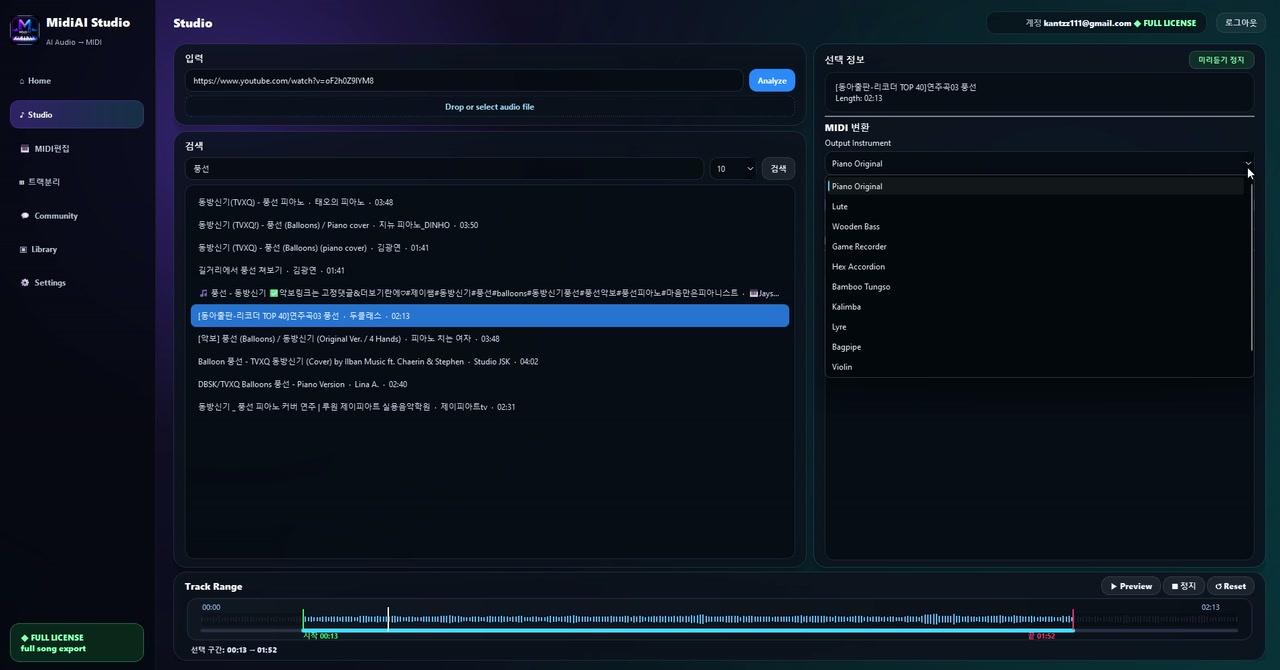Select Studio in the sidebar
The height and width of the screenshot is (670, 1280).
point(77,115)
